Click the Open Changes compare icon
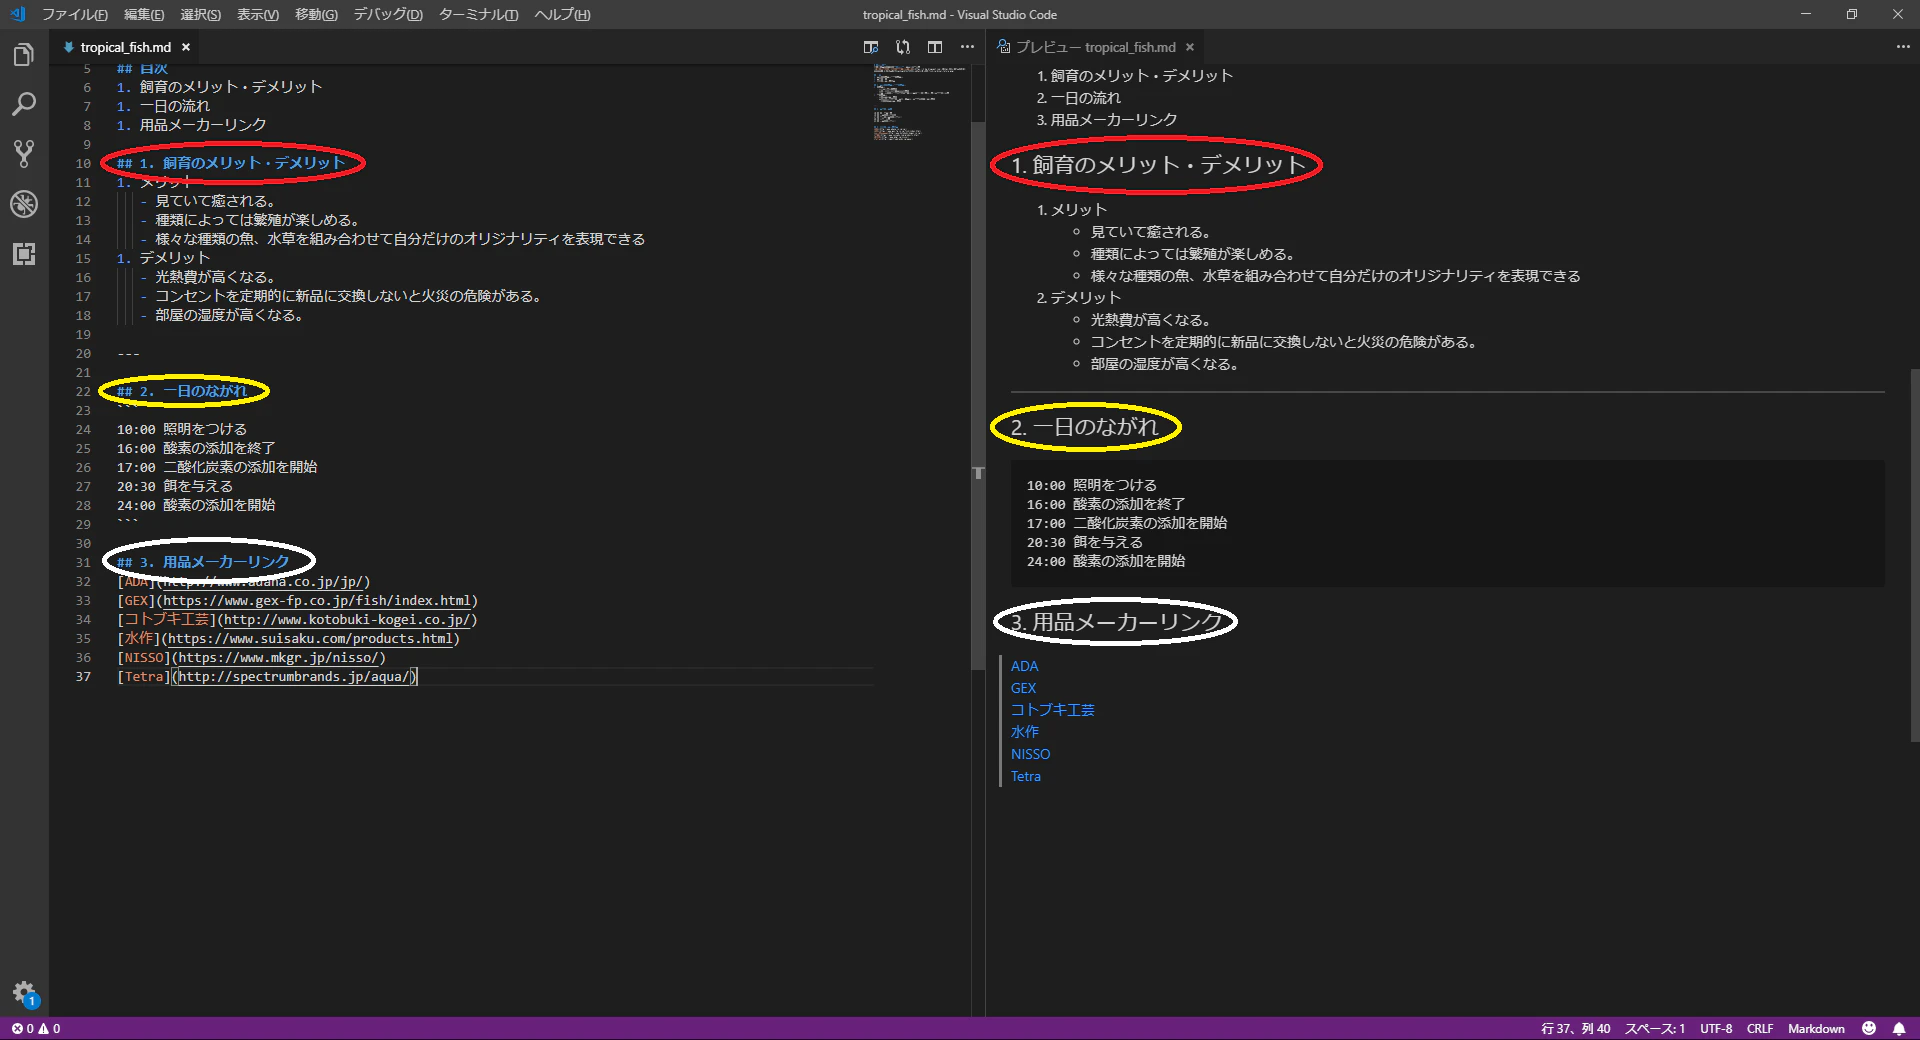This screenshot has width=1920, height=1040. point(903,47)
